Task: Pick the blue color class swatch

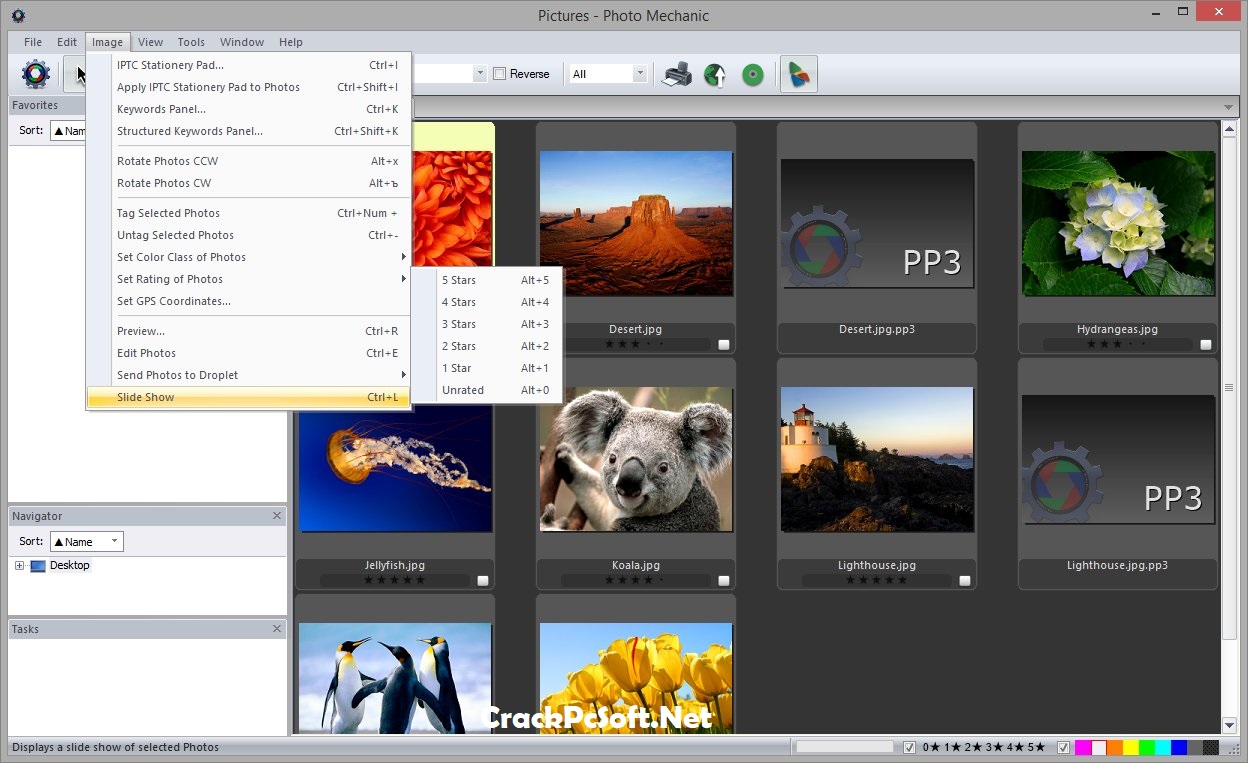Action: point(1179,747)
